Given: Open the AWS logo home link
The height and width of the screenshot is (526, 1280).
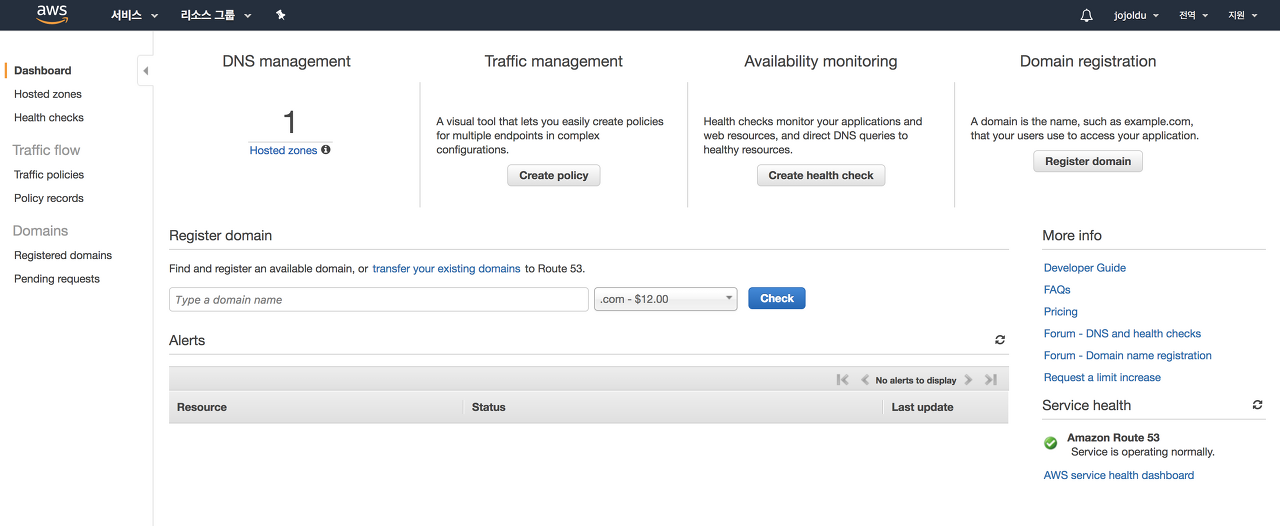Looking at the screenshot, I should tap(52, 15).
